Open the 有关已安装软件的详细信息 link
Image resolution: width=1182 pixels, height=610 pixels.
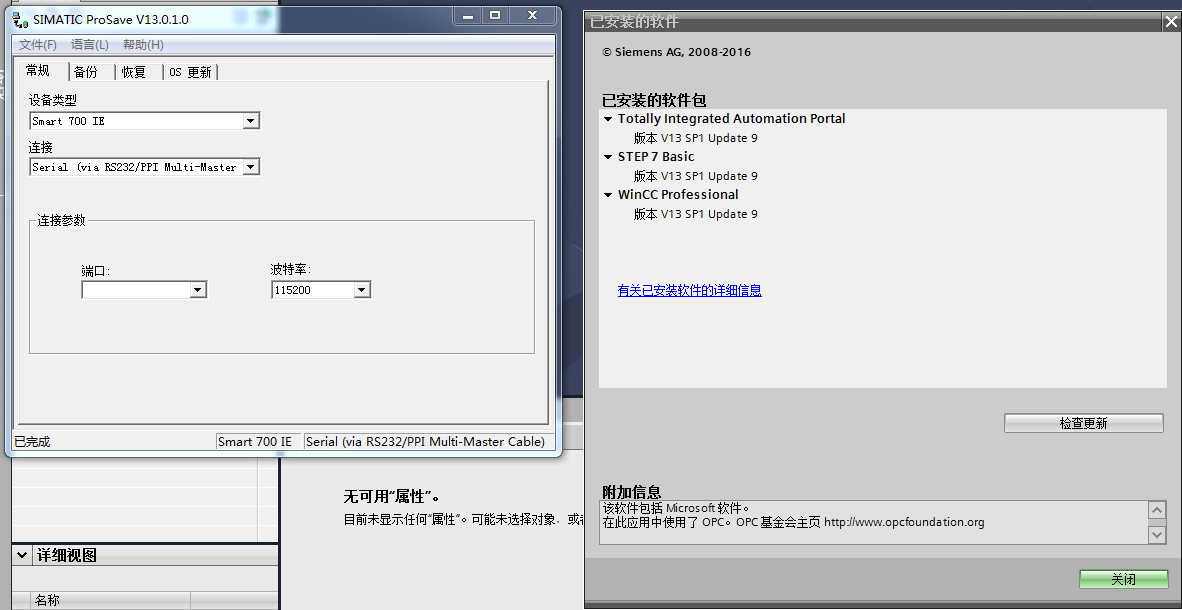click(689, 291)
